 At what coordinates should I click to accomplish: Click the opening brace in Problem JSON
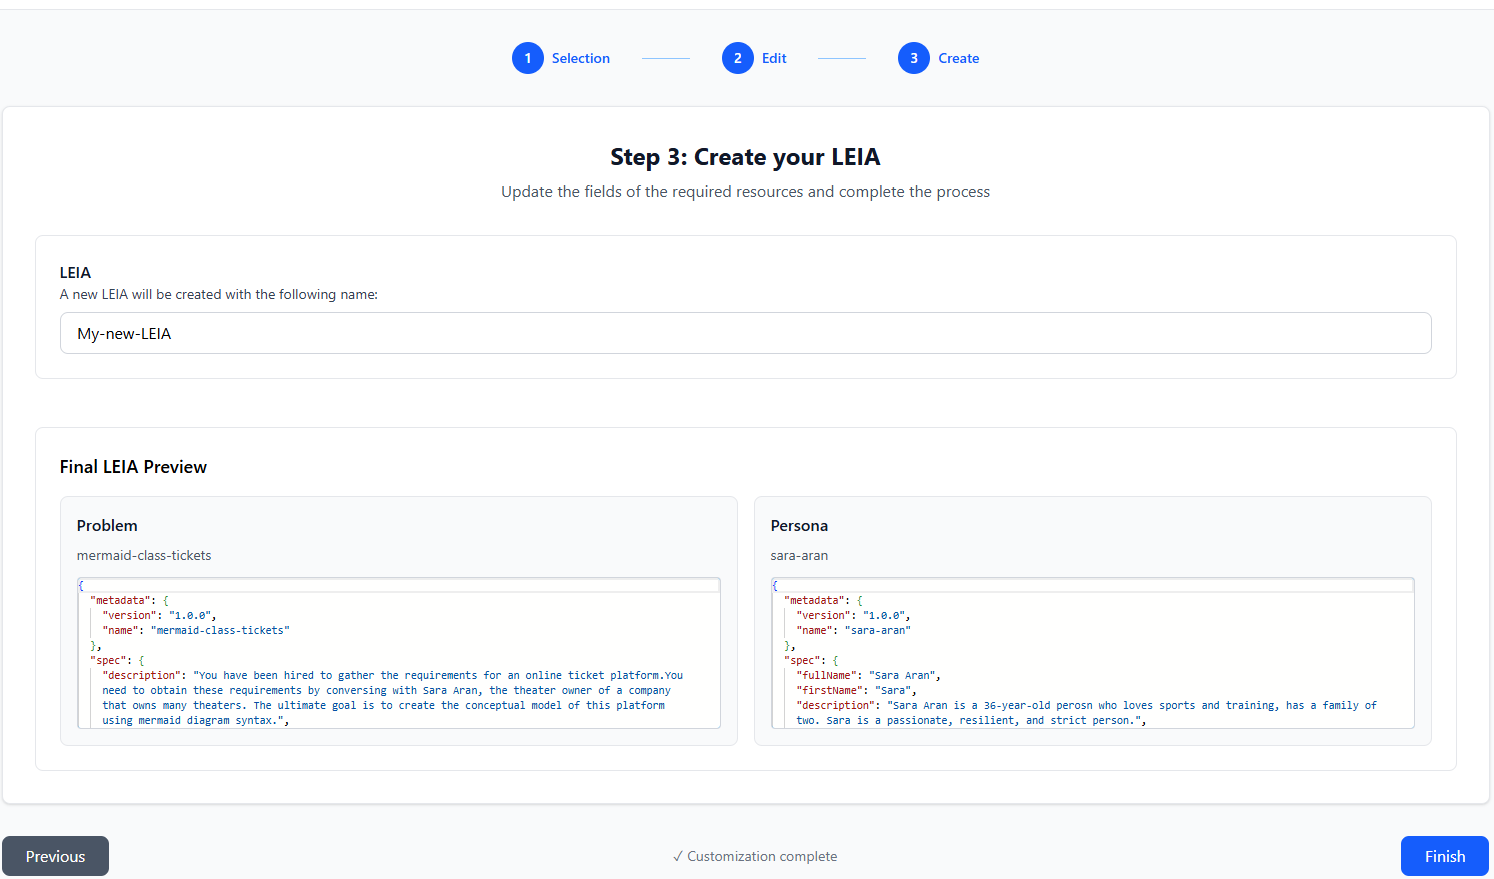(81, 586)
